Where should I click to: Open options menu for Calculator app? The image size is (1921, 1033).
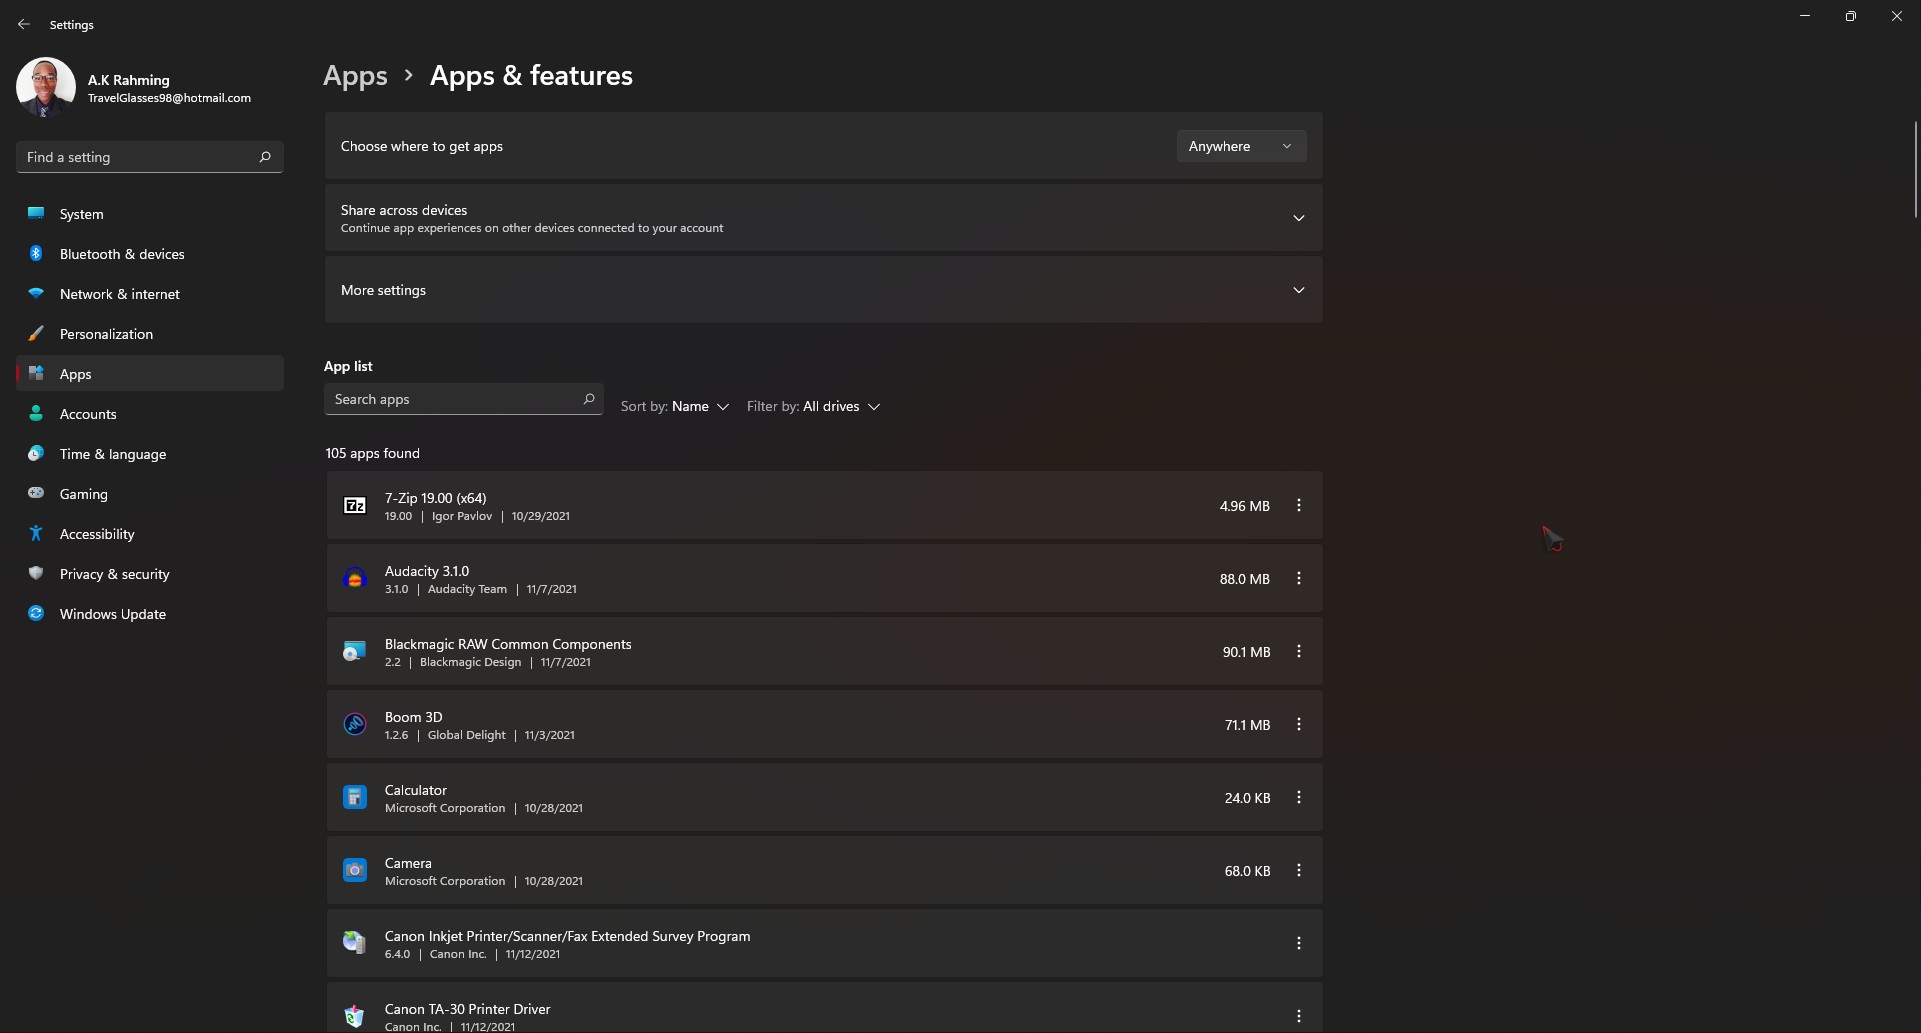click(1298, 798)
